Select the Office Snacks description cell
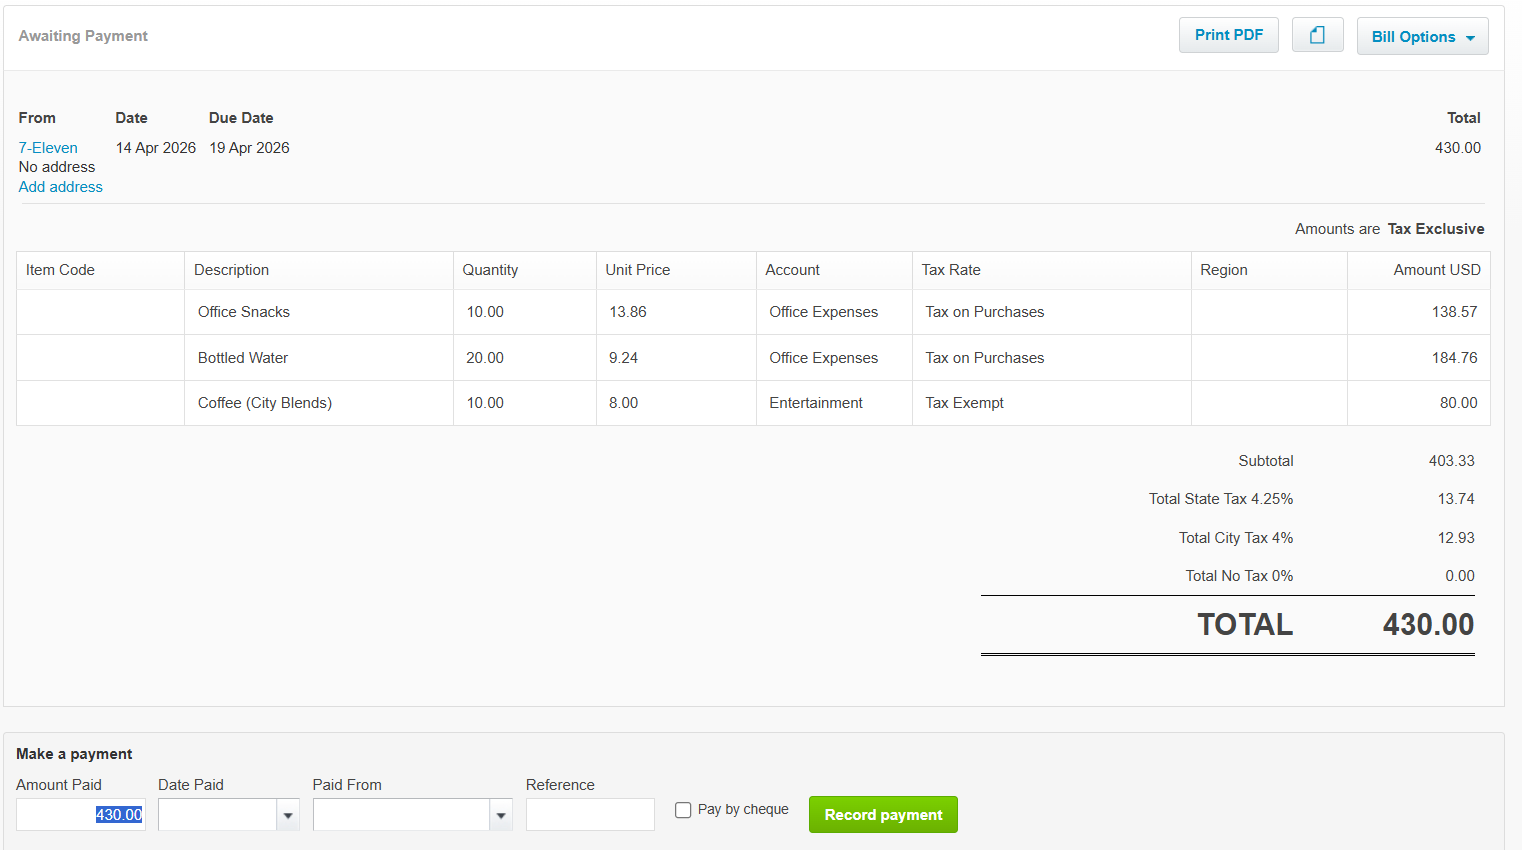This screenshot has height=850, width=1522. click(x=319, y=312)
